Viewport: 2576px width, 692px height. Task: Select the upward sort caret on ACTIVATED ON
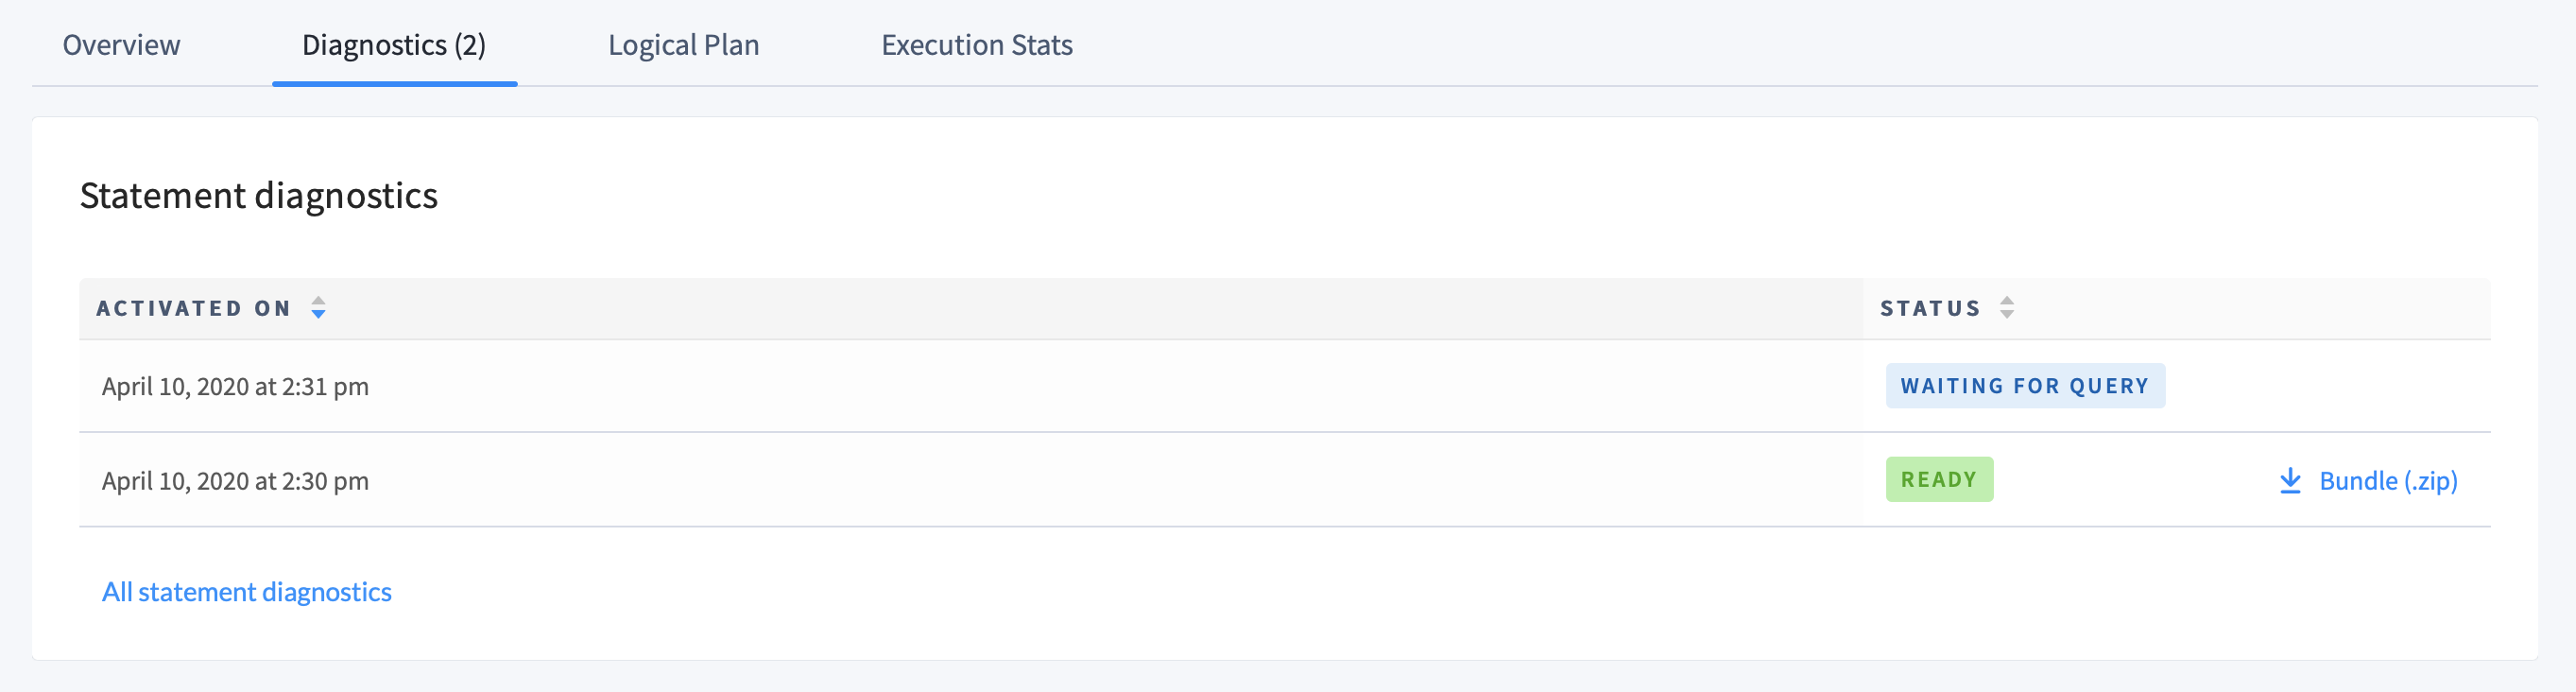(x=318, y=301)
